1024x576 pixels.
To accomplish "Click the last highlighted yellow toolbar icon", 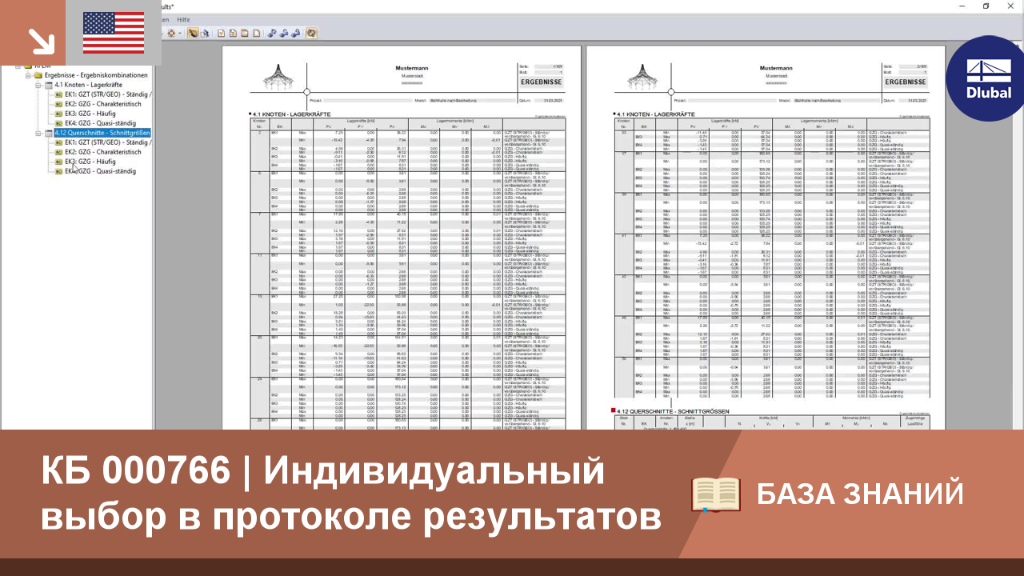I will click(x=312, y=33).
